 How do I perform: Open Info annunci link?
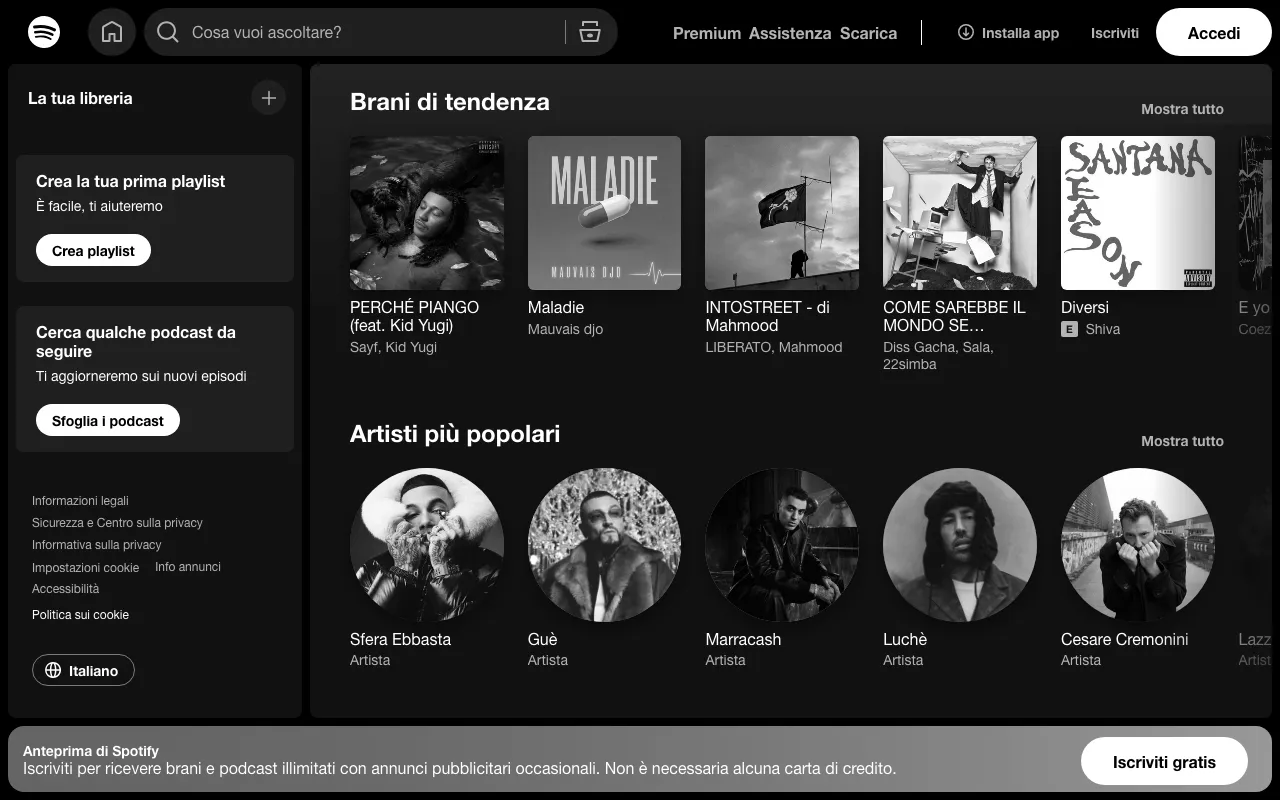pos(188,567)
